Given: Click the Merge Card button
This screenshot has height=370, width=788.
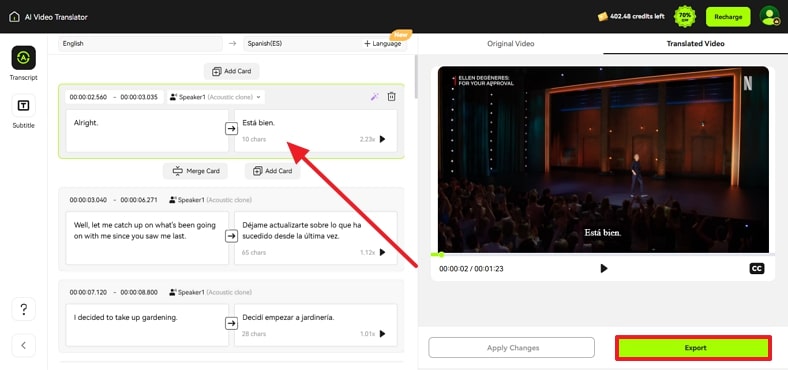Looking at the screenshot, I should coord(195,171).
